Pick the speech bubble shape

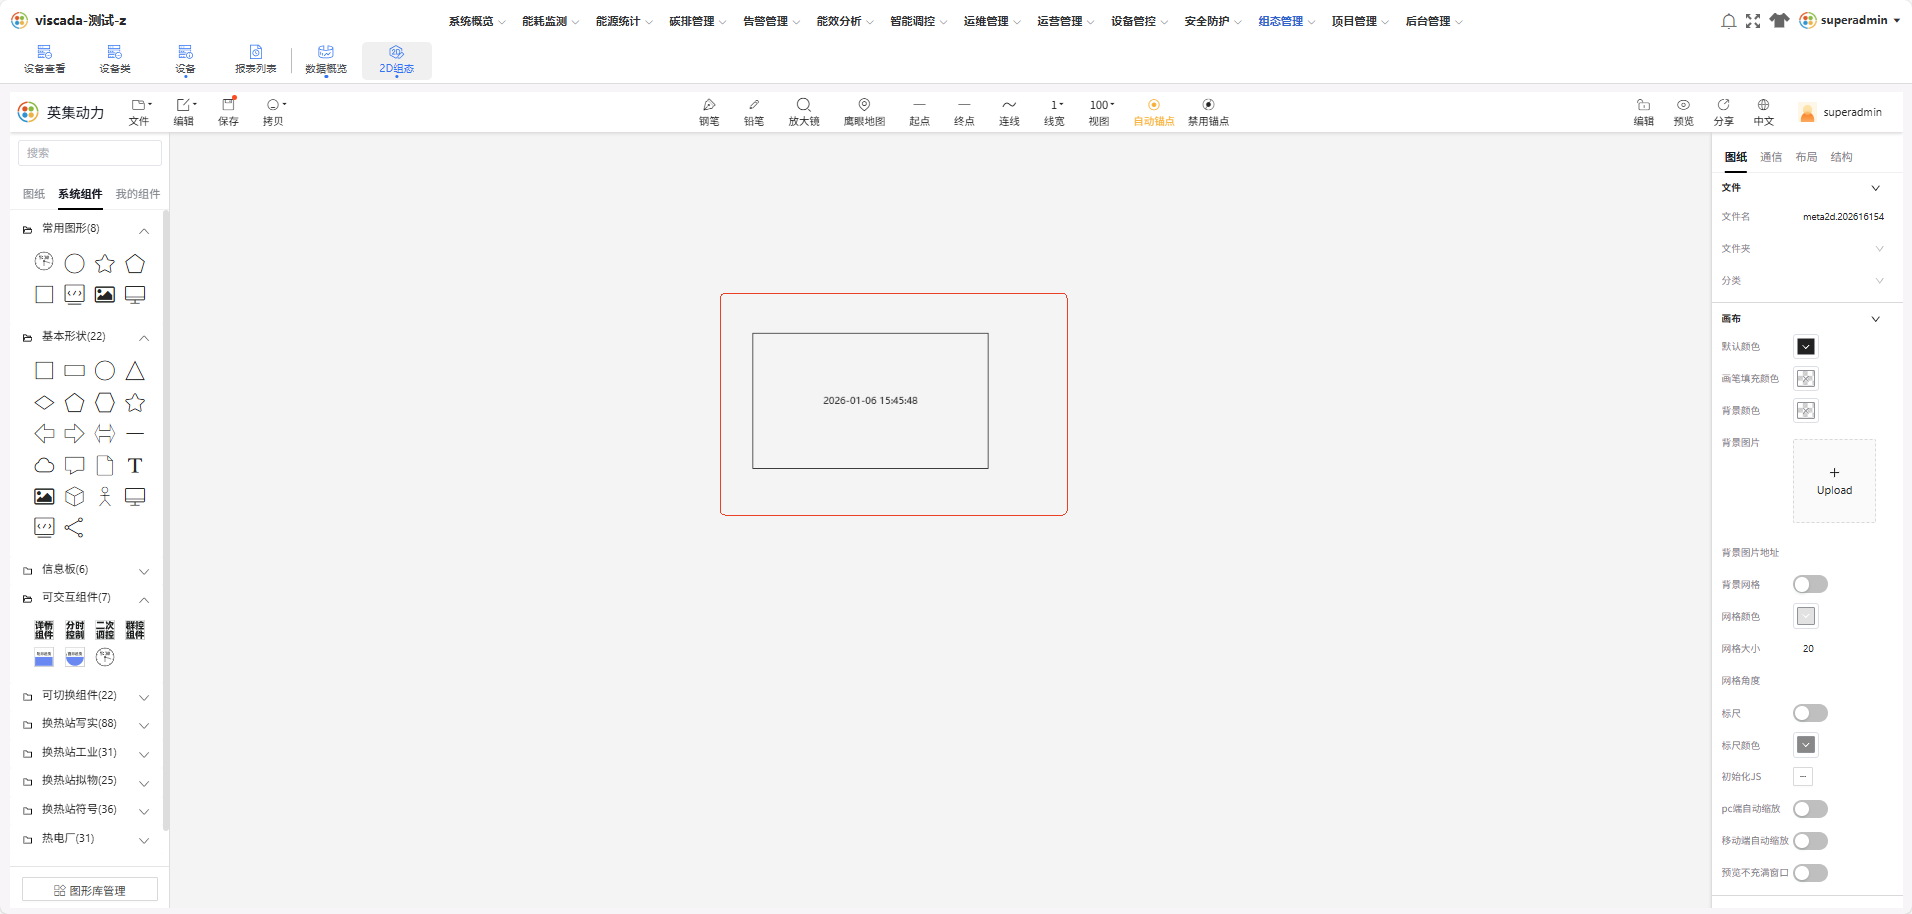pos(75,465)
